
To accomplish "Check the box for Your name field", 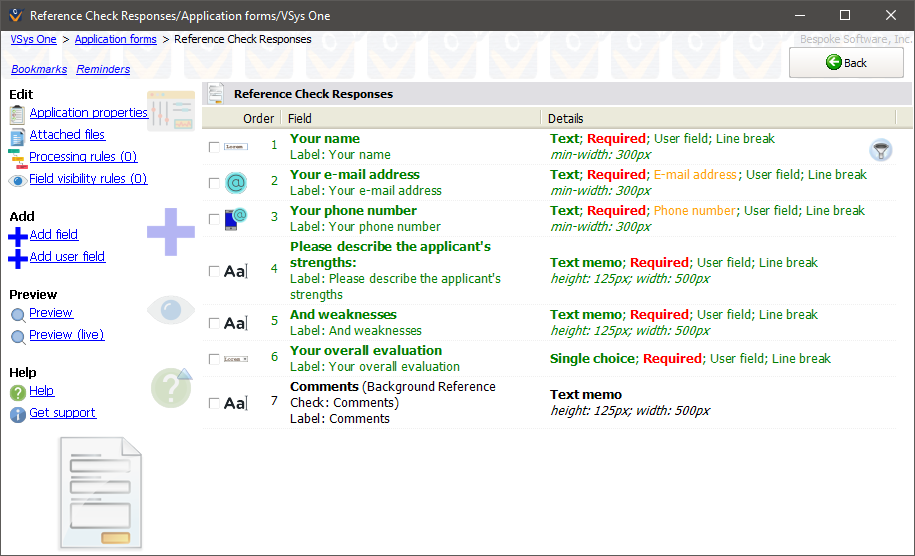I will pyautogui.click(x=214, y=147).
